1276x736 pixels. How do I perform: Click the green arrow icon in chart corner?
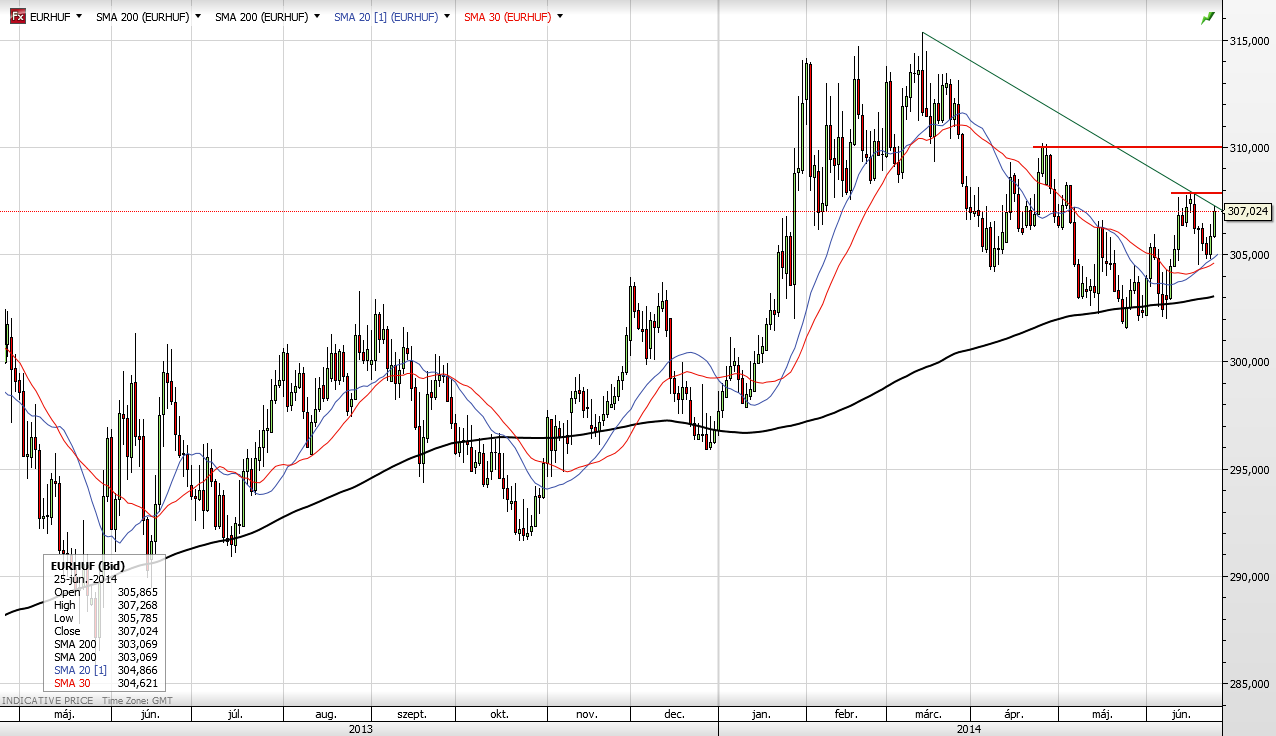coord(1208,17)
